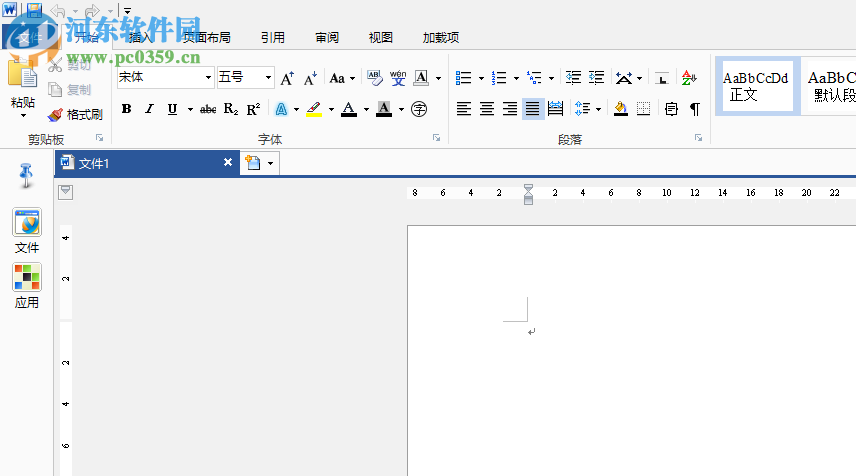Screen dimensions: 856x476
Task: Align text left
Action: pos(464,109)
